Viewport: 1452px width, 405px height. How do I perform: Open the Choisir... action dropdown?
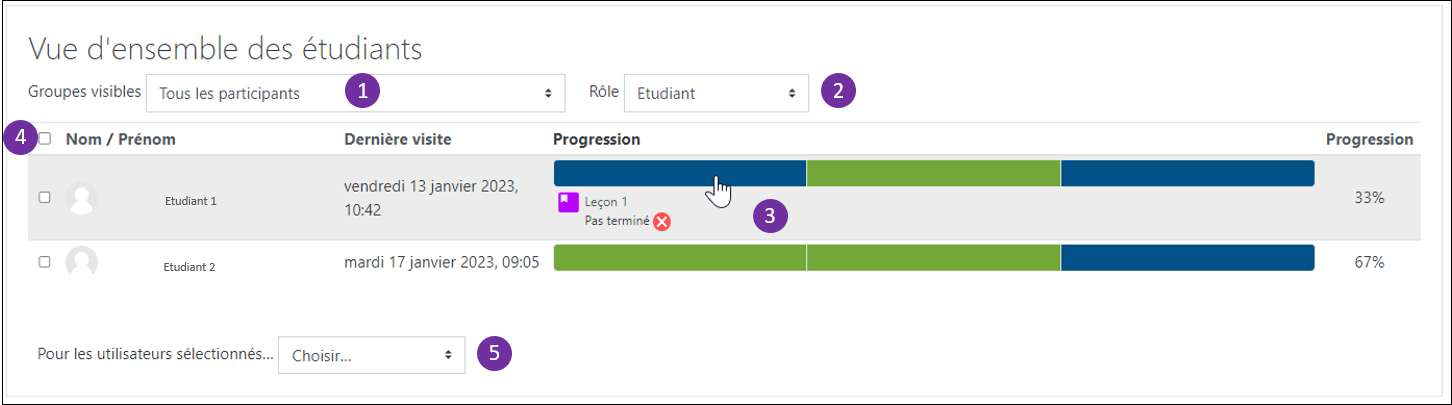[371, 355]
